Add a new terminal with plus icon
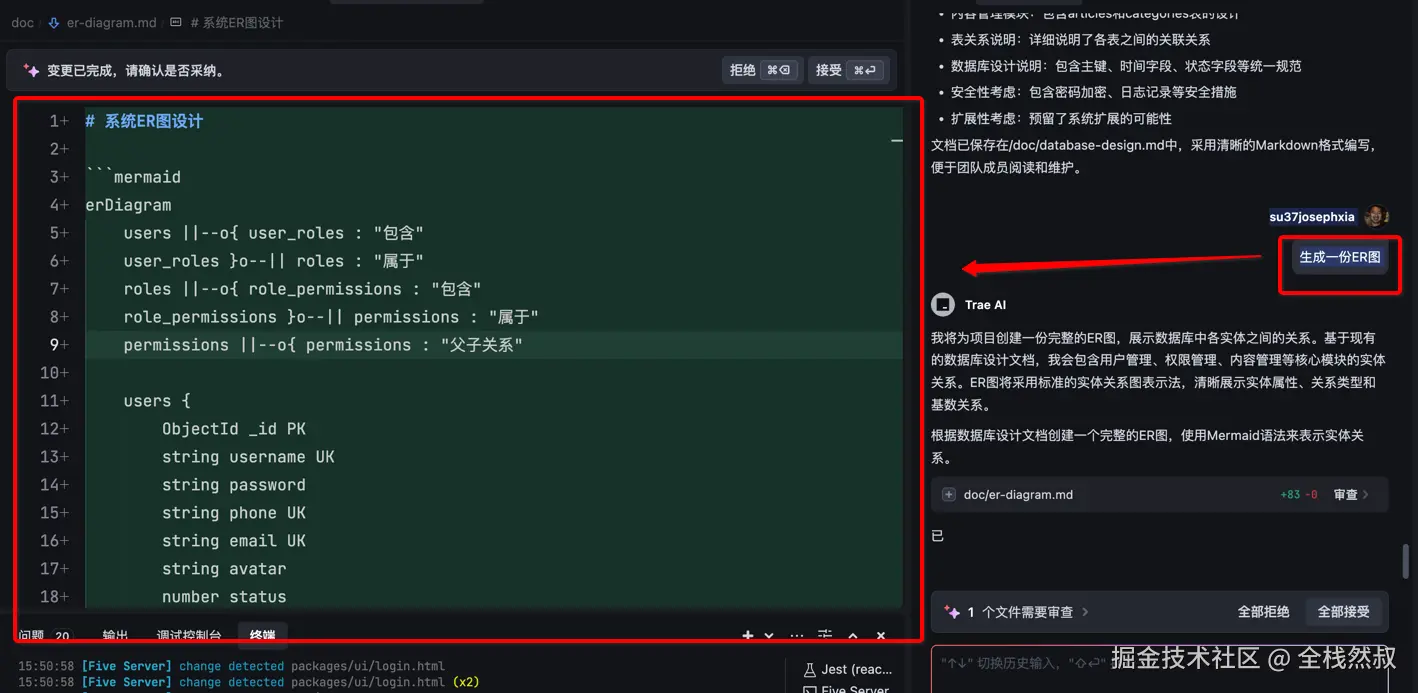Viewport: 1418px width, 693px height. [x=747, y=636]
